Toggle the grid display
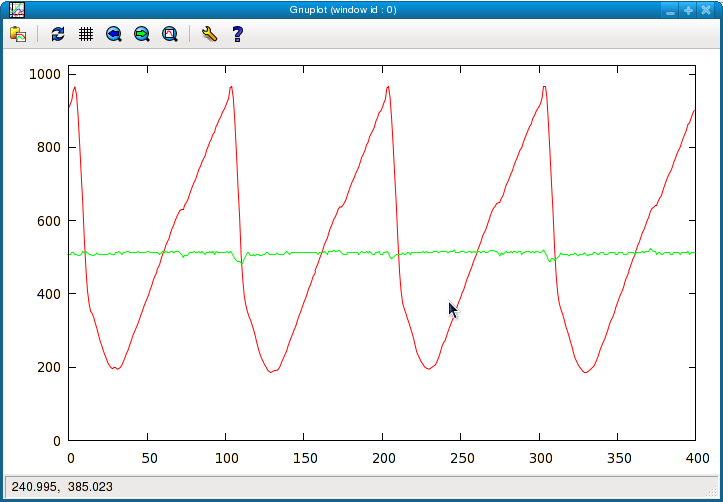The height and width of the screenshot is (502, 723). coord(86,34)
